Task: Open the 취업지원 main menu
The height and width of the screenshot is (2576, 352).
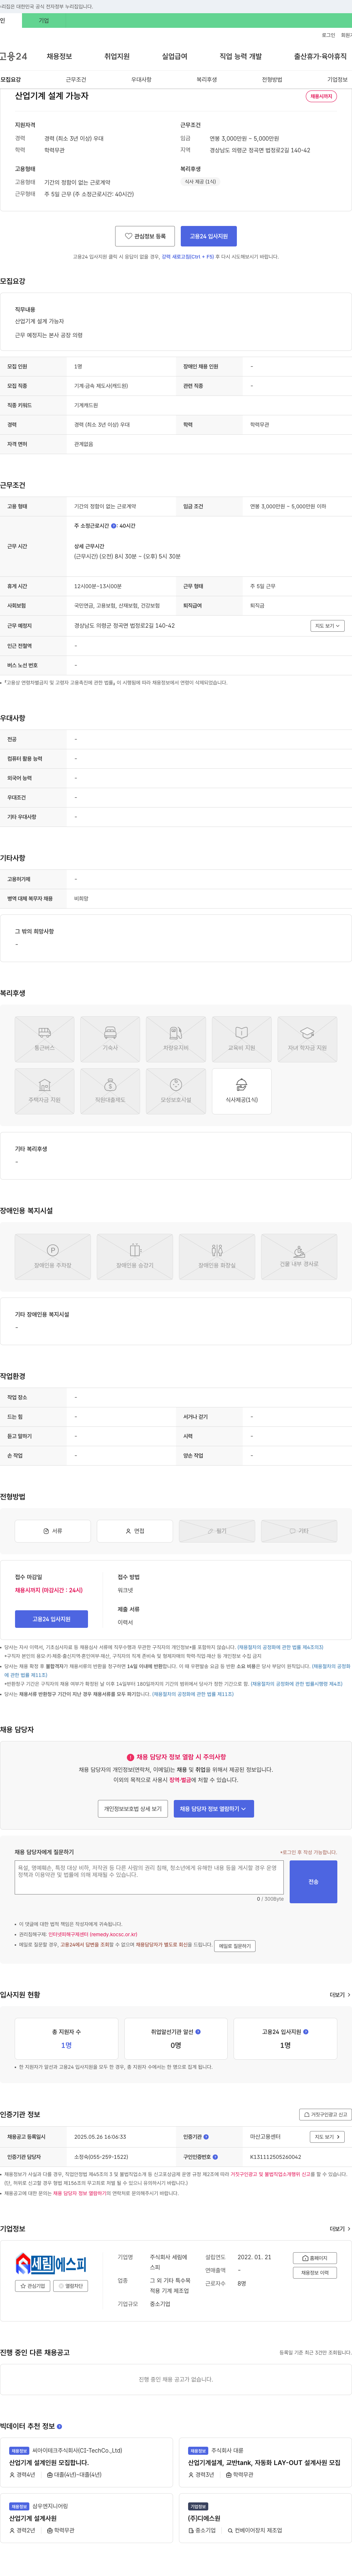Action: click(117, 56)
